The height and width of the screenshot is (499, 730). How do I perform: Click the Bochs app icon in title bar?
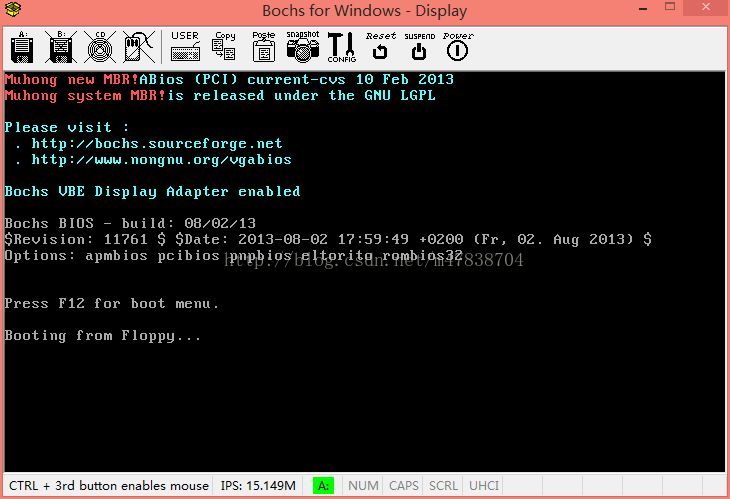(x=12, y=9)
